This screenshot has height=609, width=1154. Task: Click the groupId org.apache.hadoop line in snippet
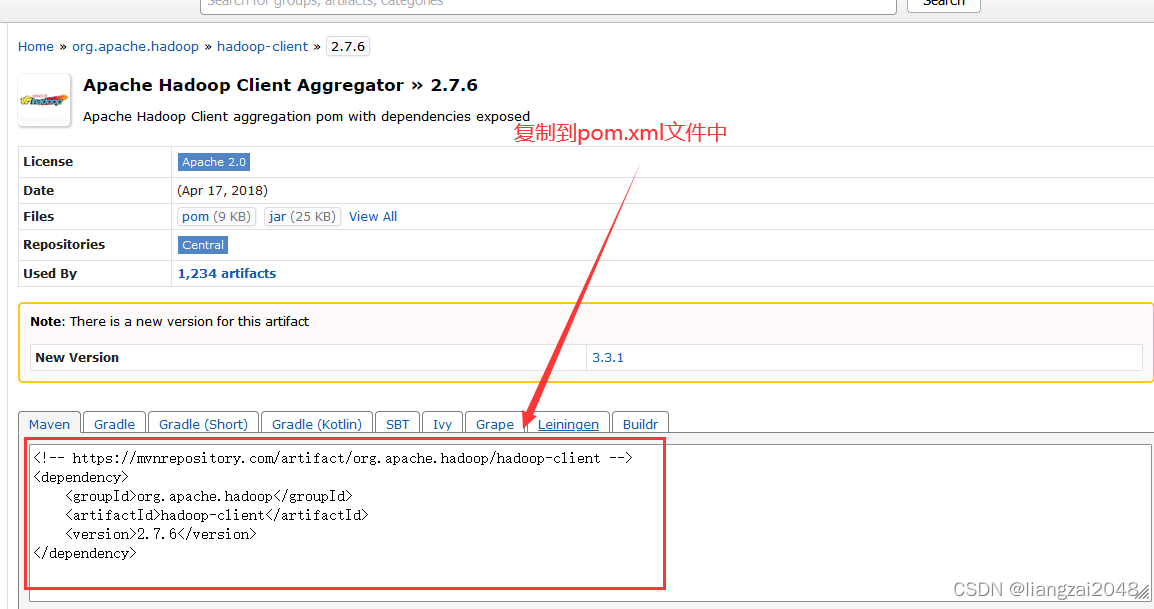click(x=208, y=496)
